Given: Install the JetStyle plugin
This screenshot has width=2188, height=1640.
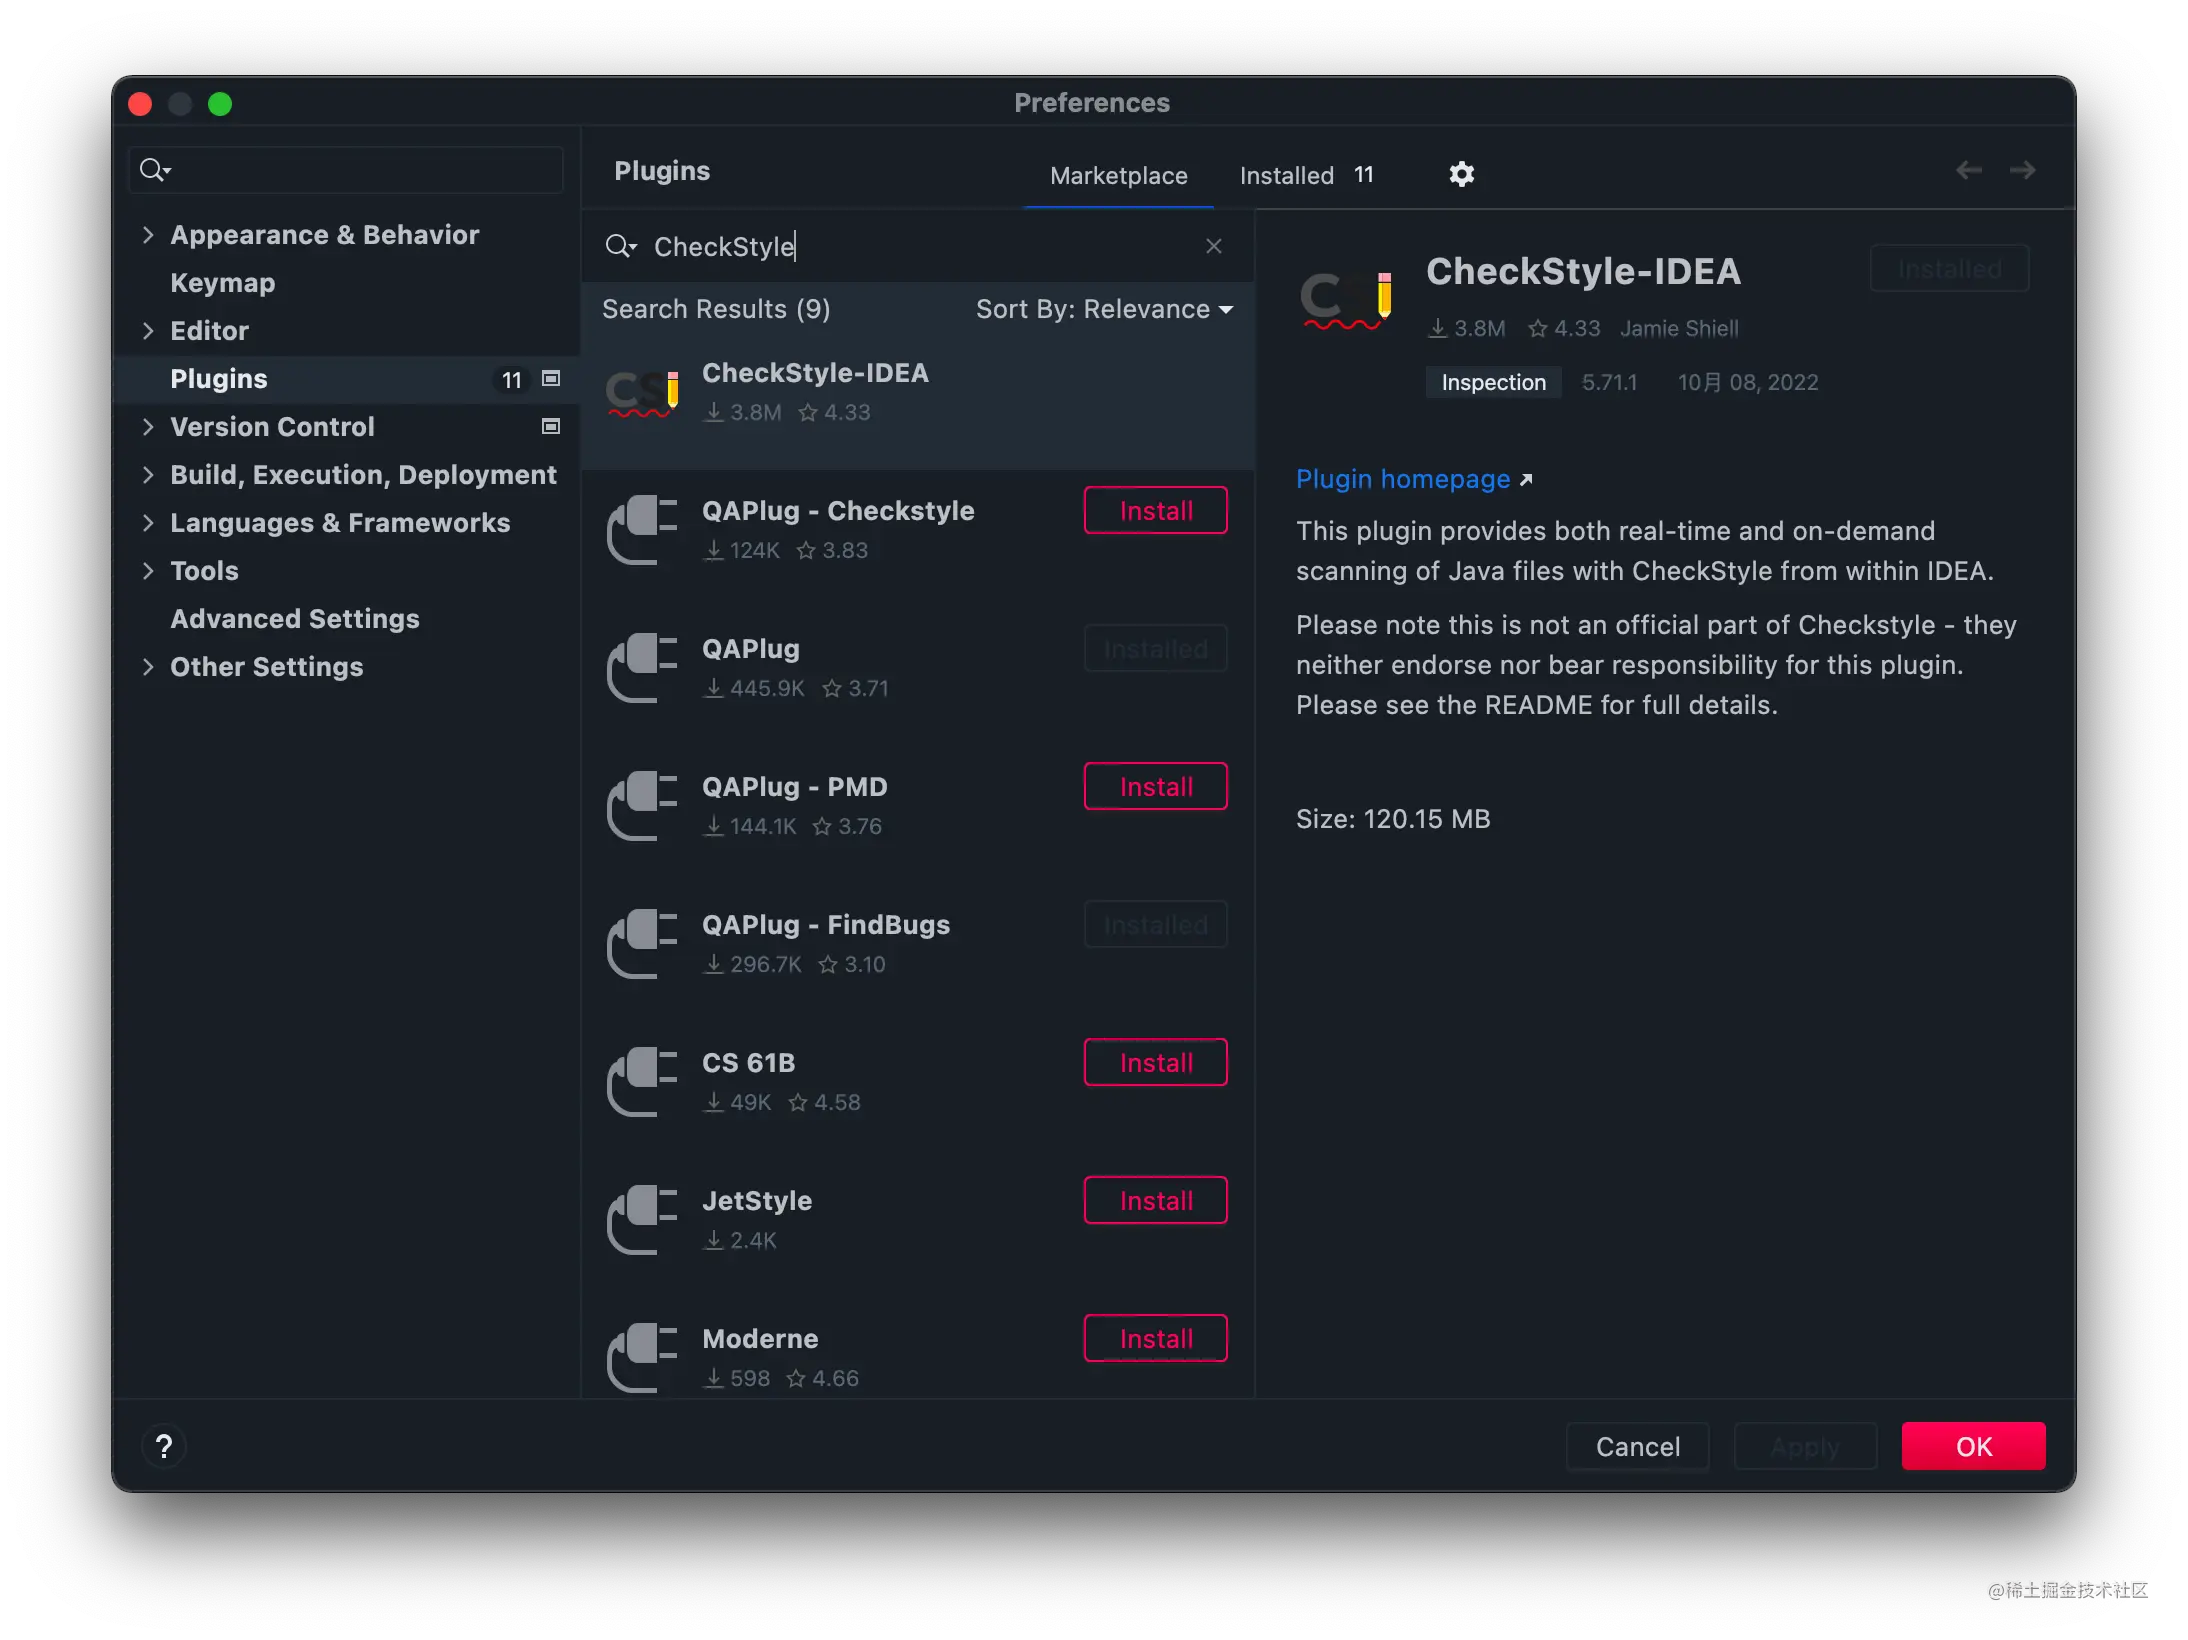Looking at the screenshot, I should click(x=1155, y=1200).
